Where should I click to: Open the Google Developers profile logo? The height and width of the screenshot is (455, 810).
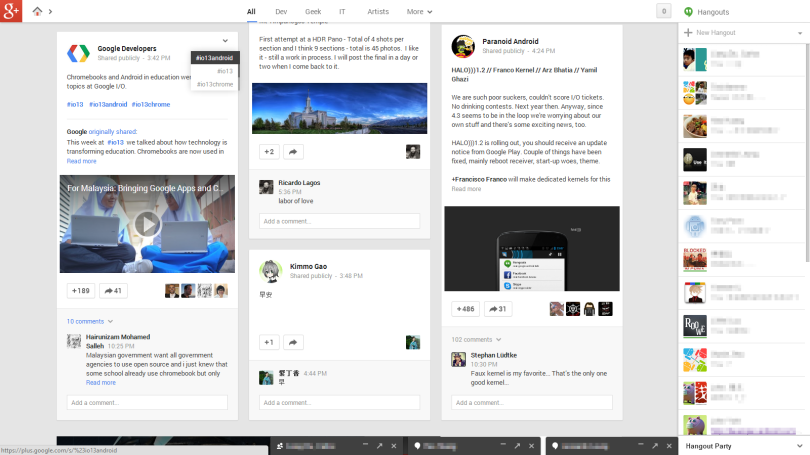pos(79,53)
